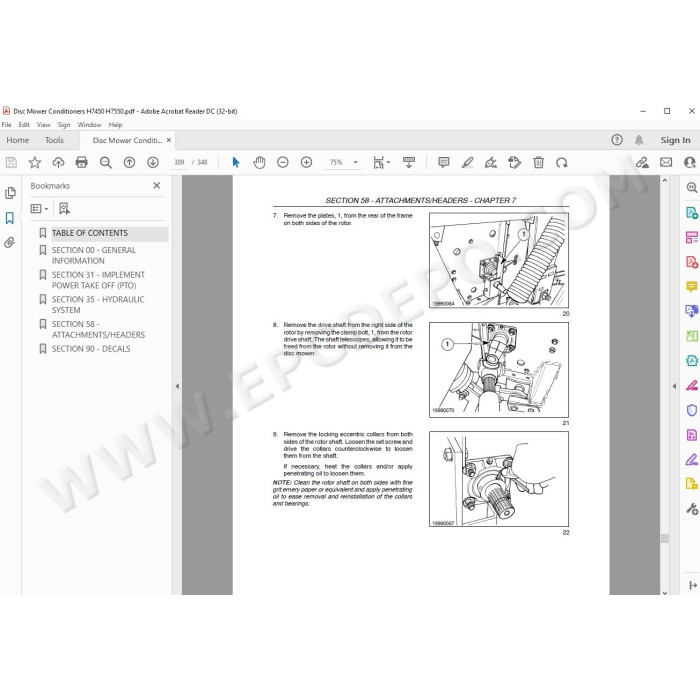Send file by email envelope icon

coord(666,162)
